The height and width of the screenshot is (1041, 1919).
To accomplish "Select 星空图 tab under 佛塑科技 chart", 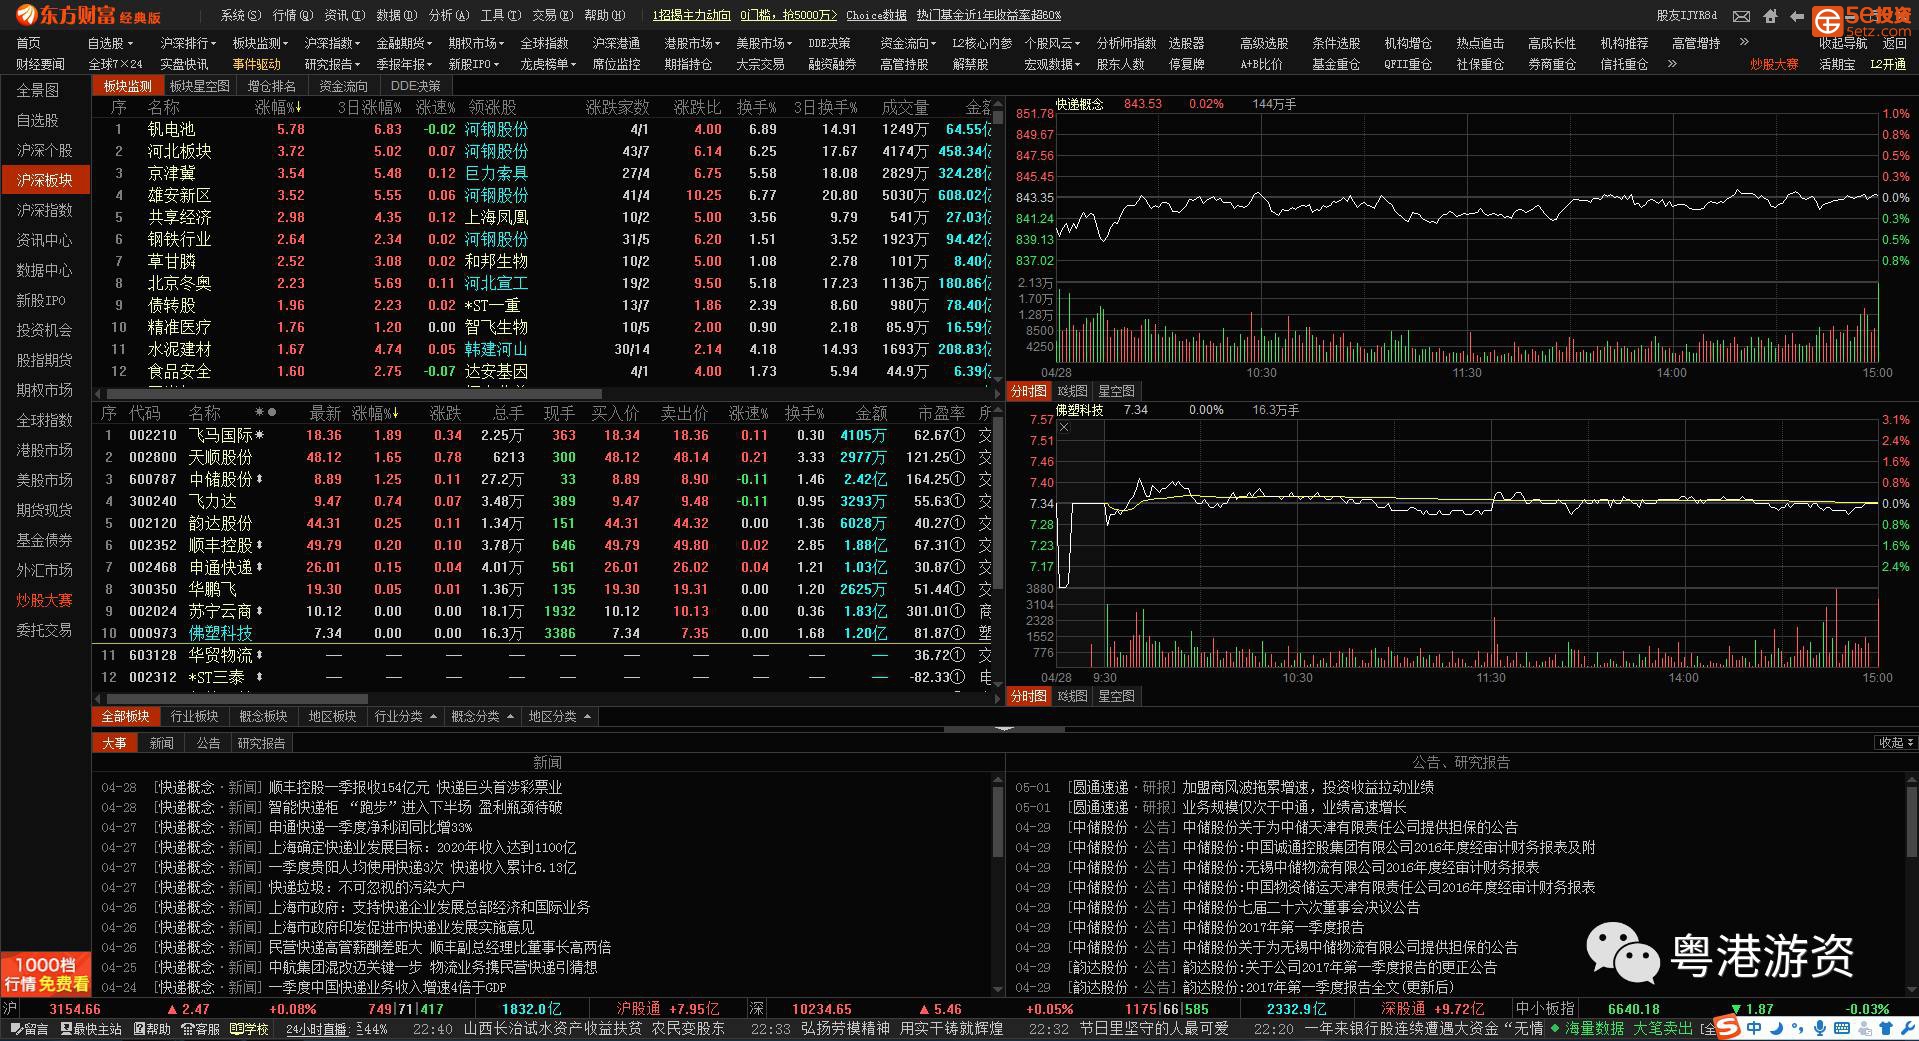I will pyautogui.click(x=1117, y=696).
